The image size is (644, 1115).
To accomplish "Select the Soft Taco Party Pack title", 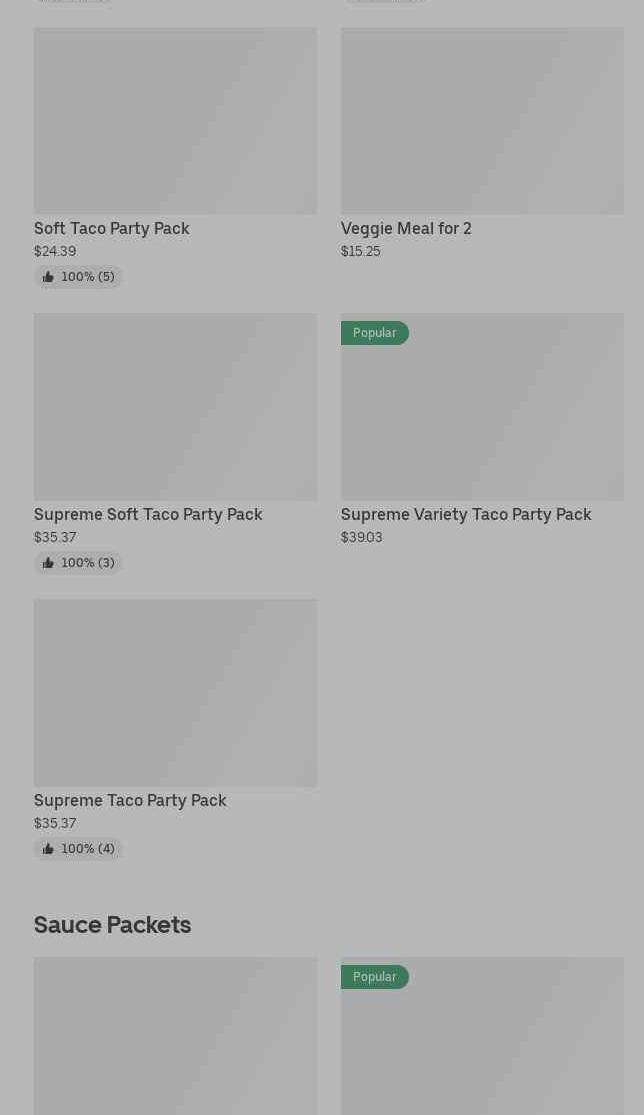I will click(111, 228).
